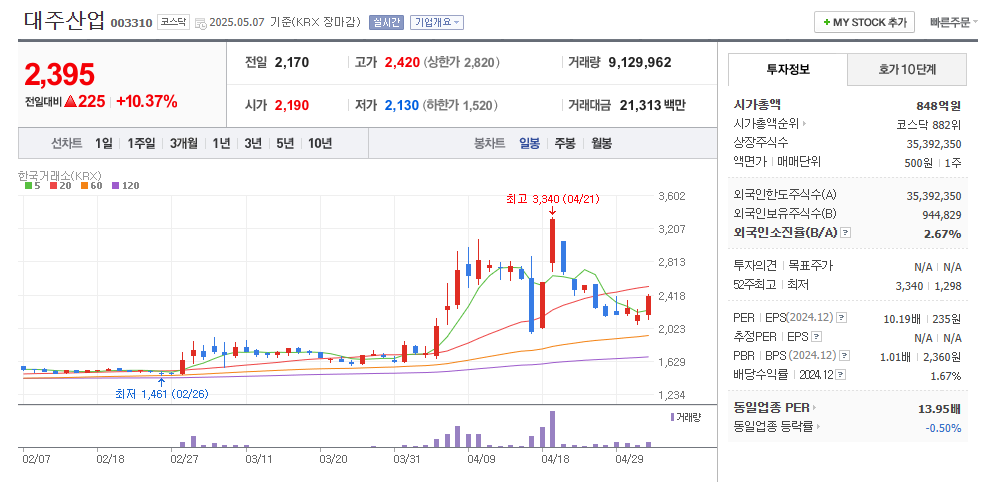The image size is (992, 482).
Task: Select the 10년 line chart period
Action: pyautogui.click(x=320, y=144)
